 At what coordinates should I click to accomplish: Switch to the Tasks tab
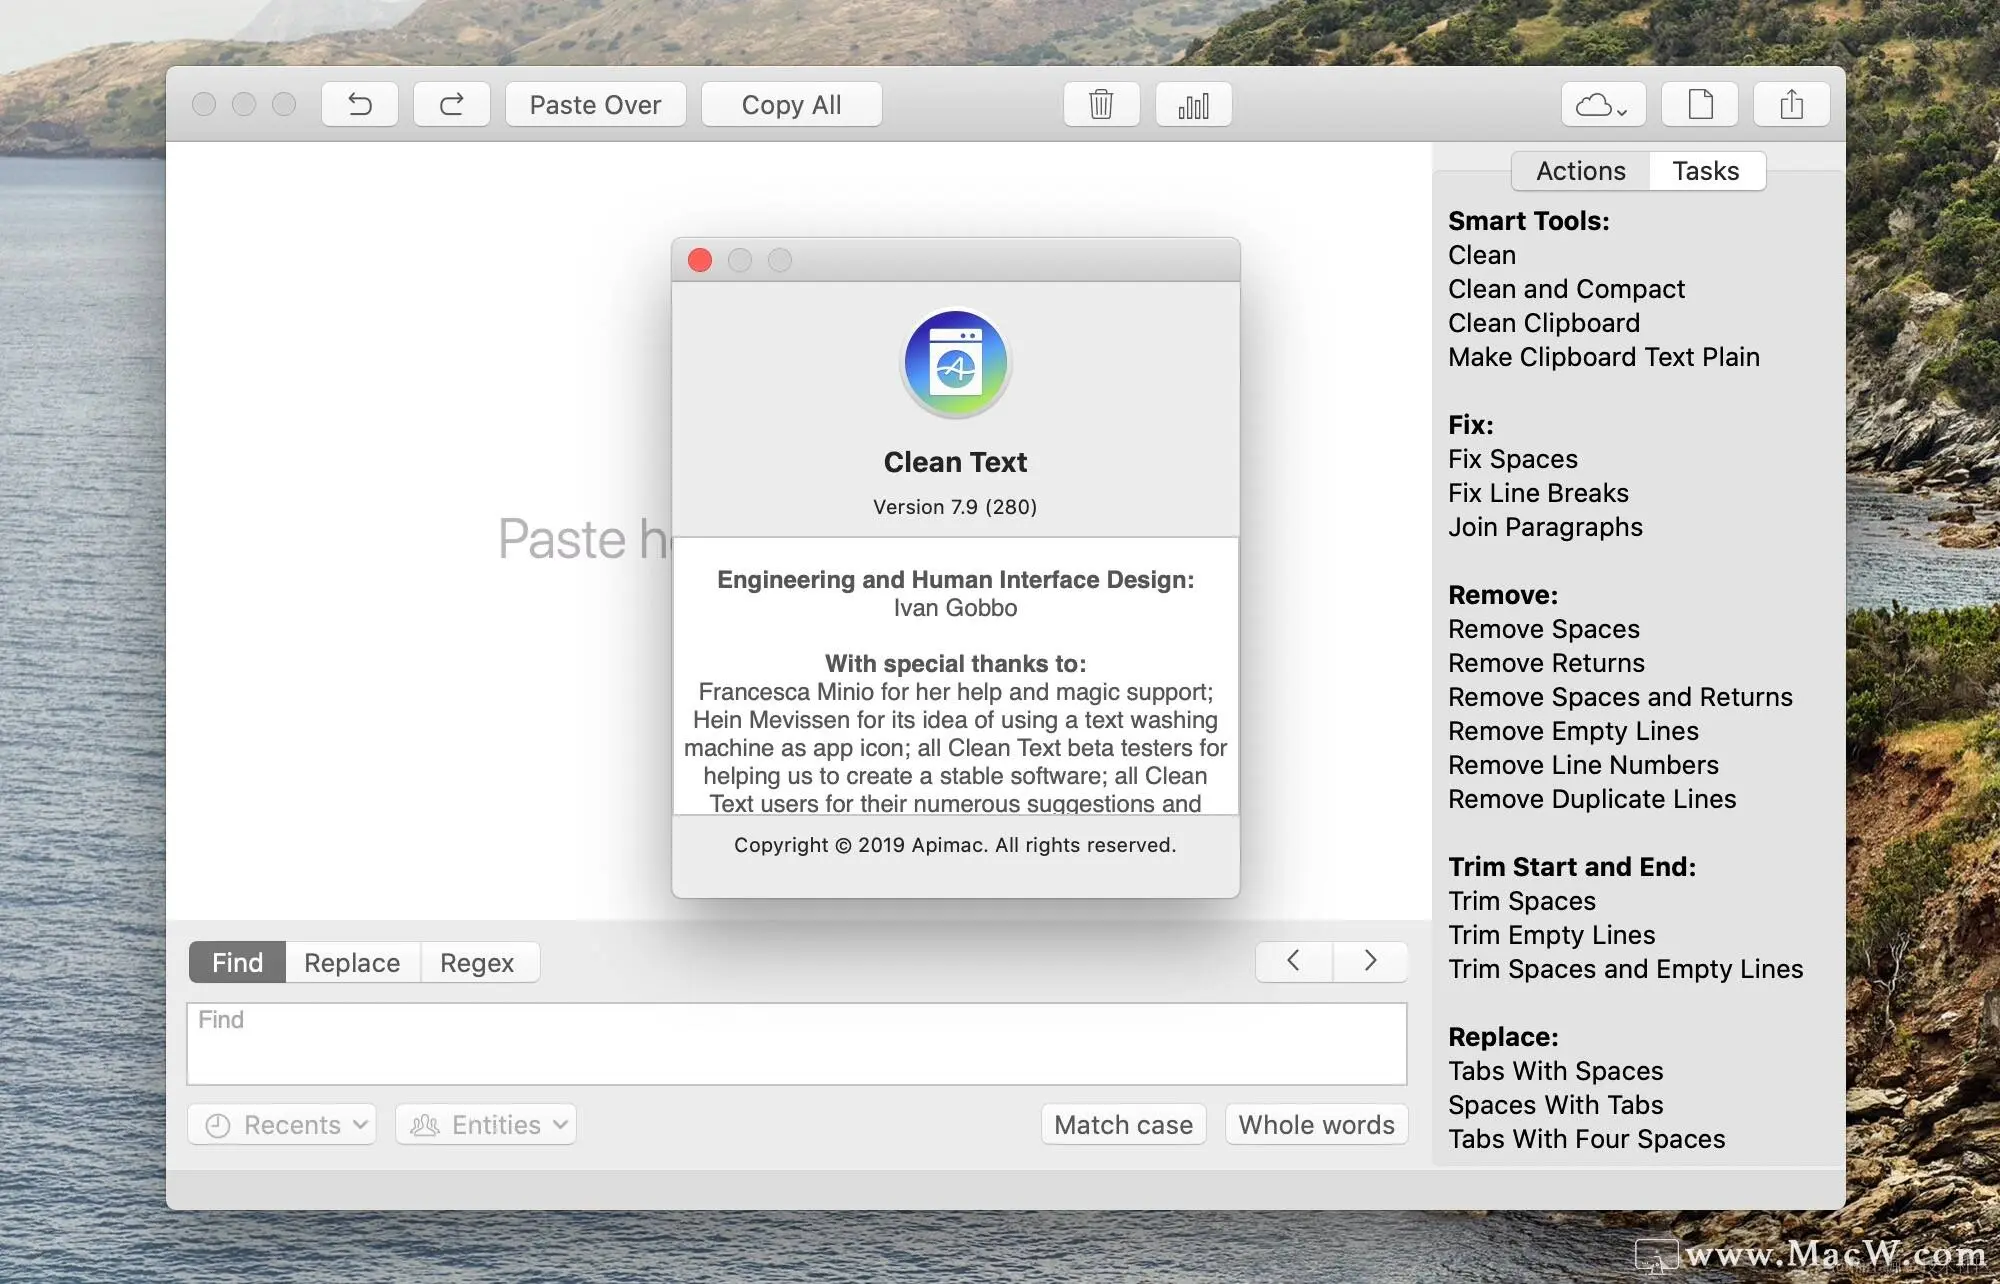[x=1706, y=171]
